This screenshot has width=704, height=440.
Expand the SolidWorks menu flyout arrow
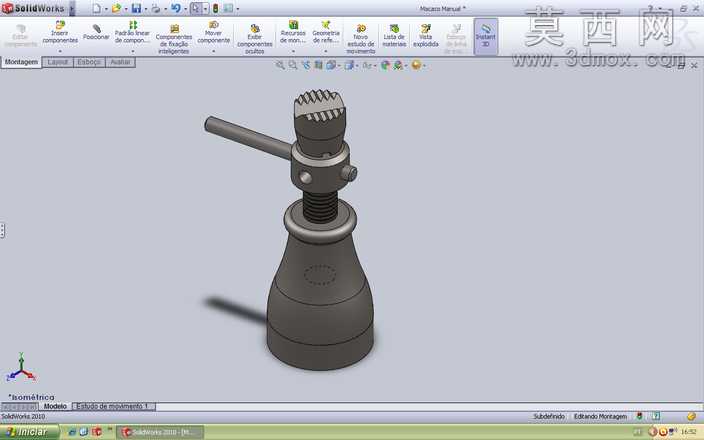[72, 8]
